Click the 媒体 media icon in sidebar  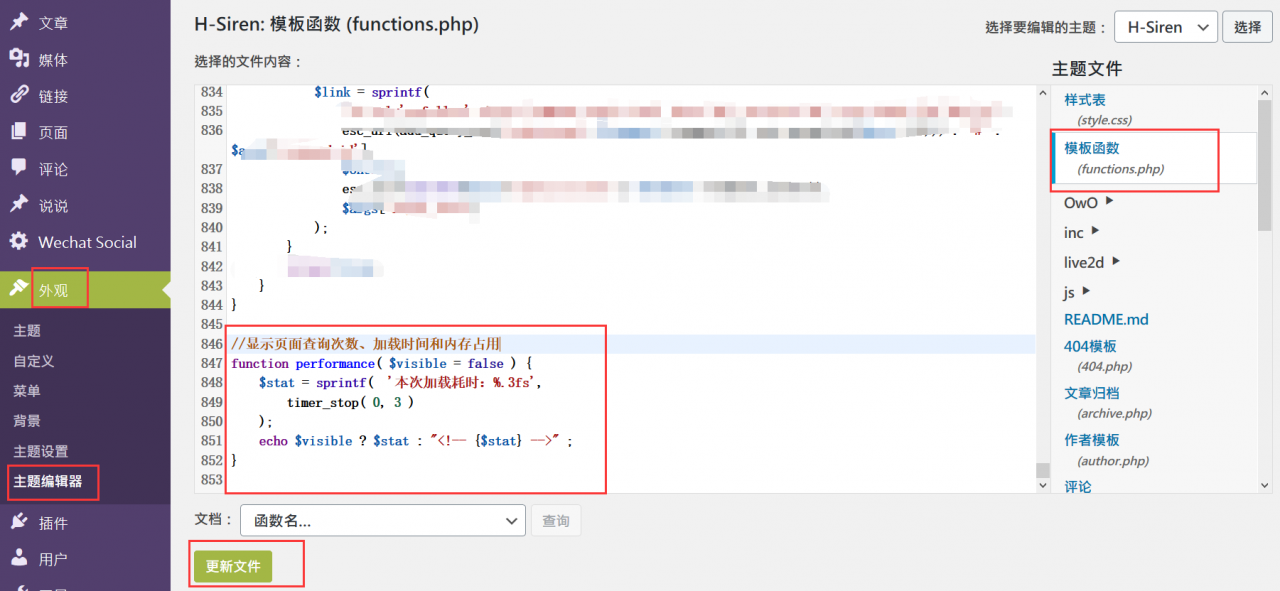point(18,59)
